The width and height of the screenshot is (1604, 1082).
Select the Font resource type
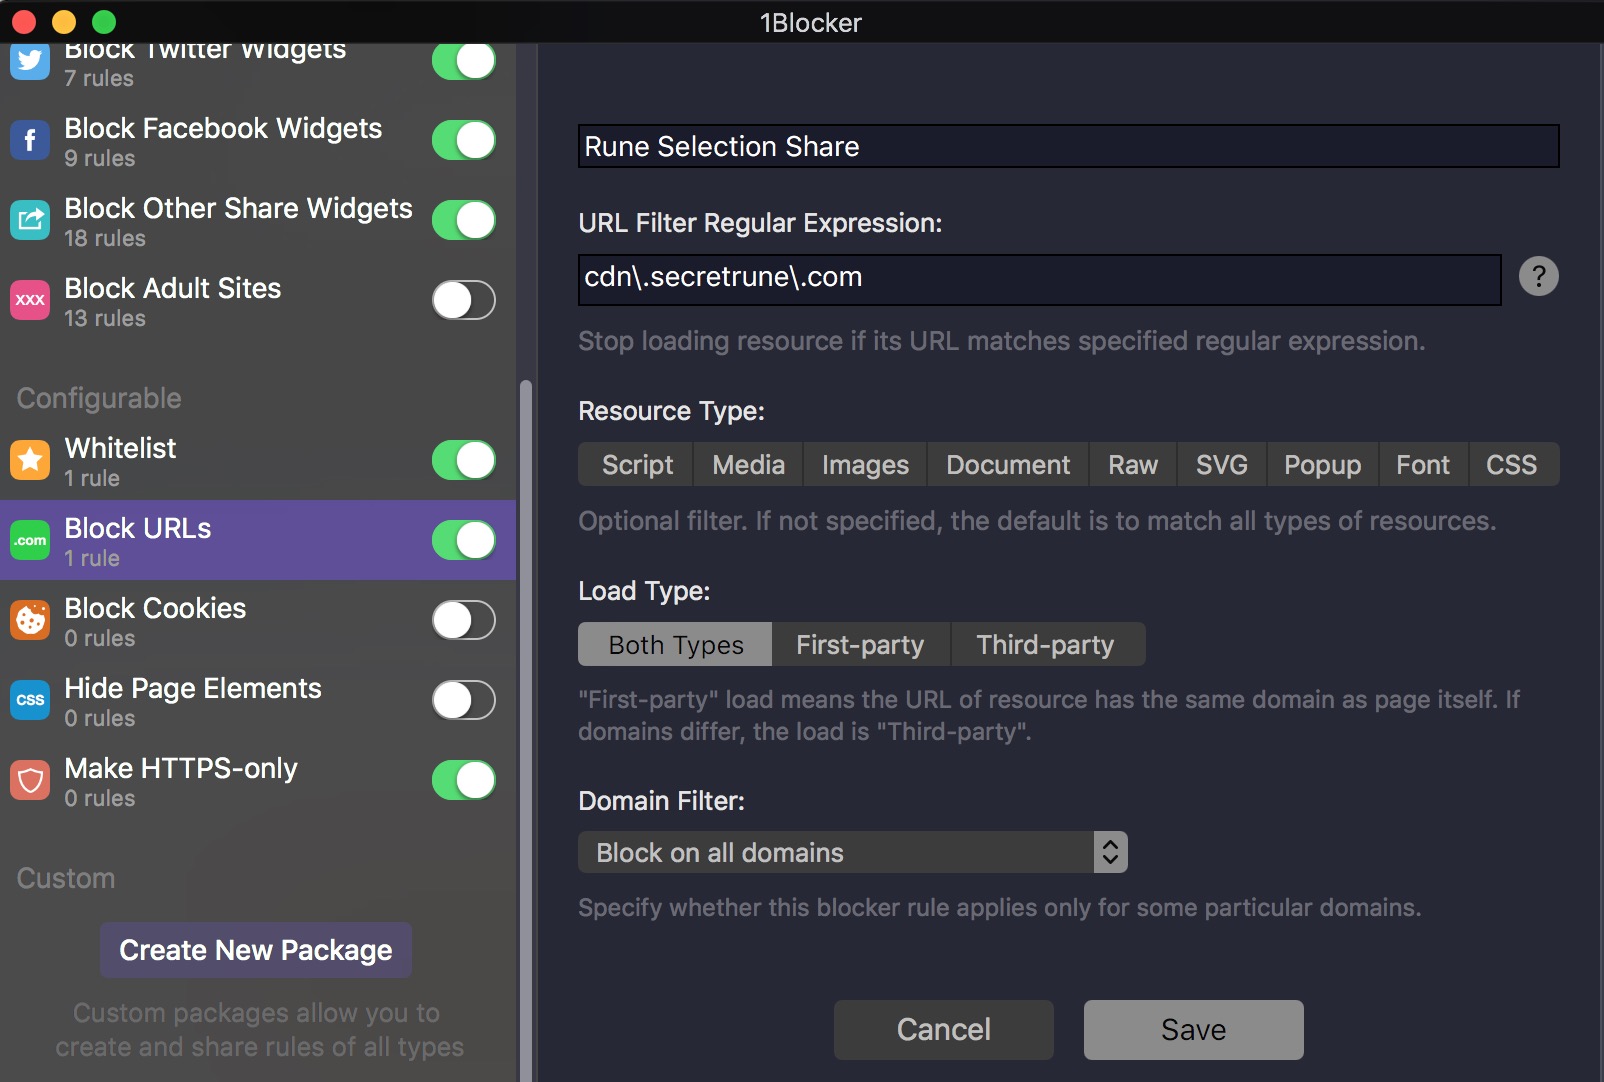1423,464
